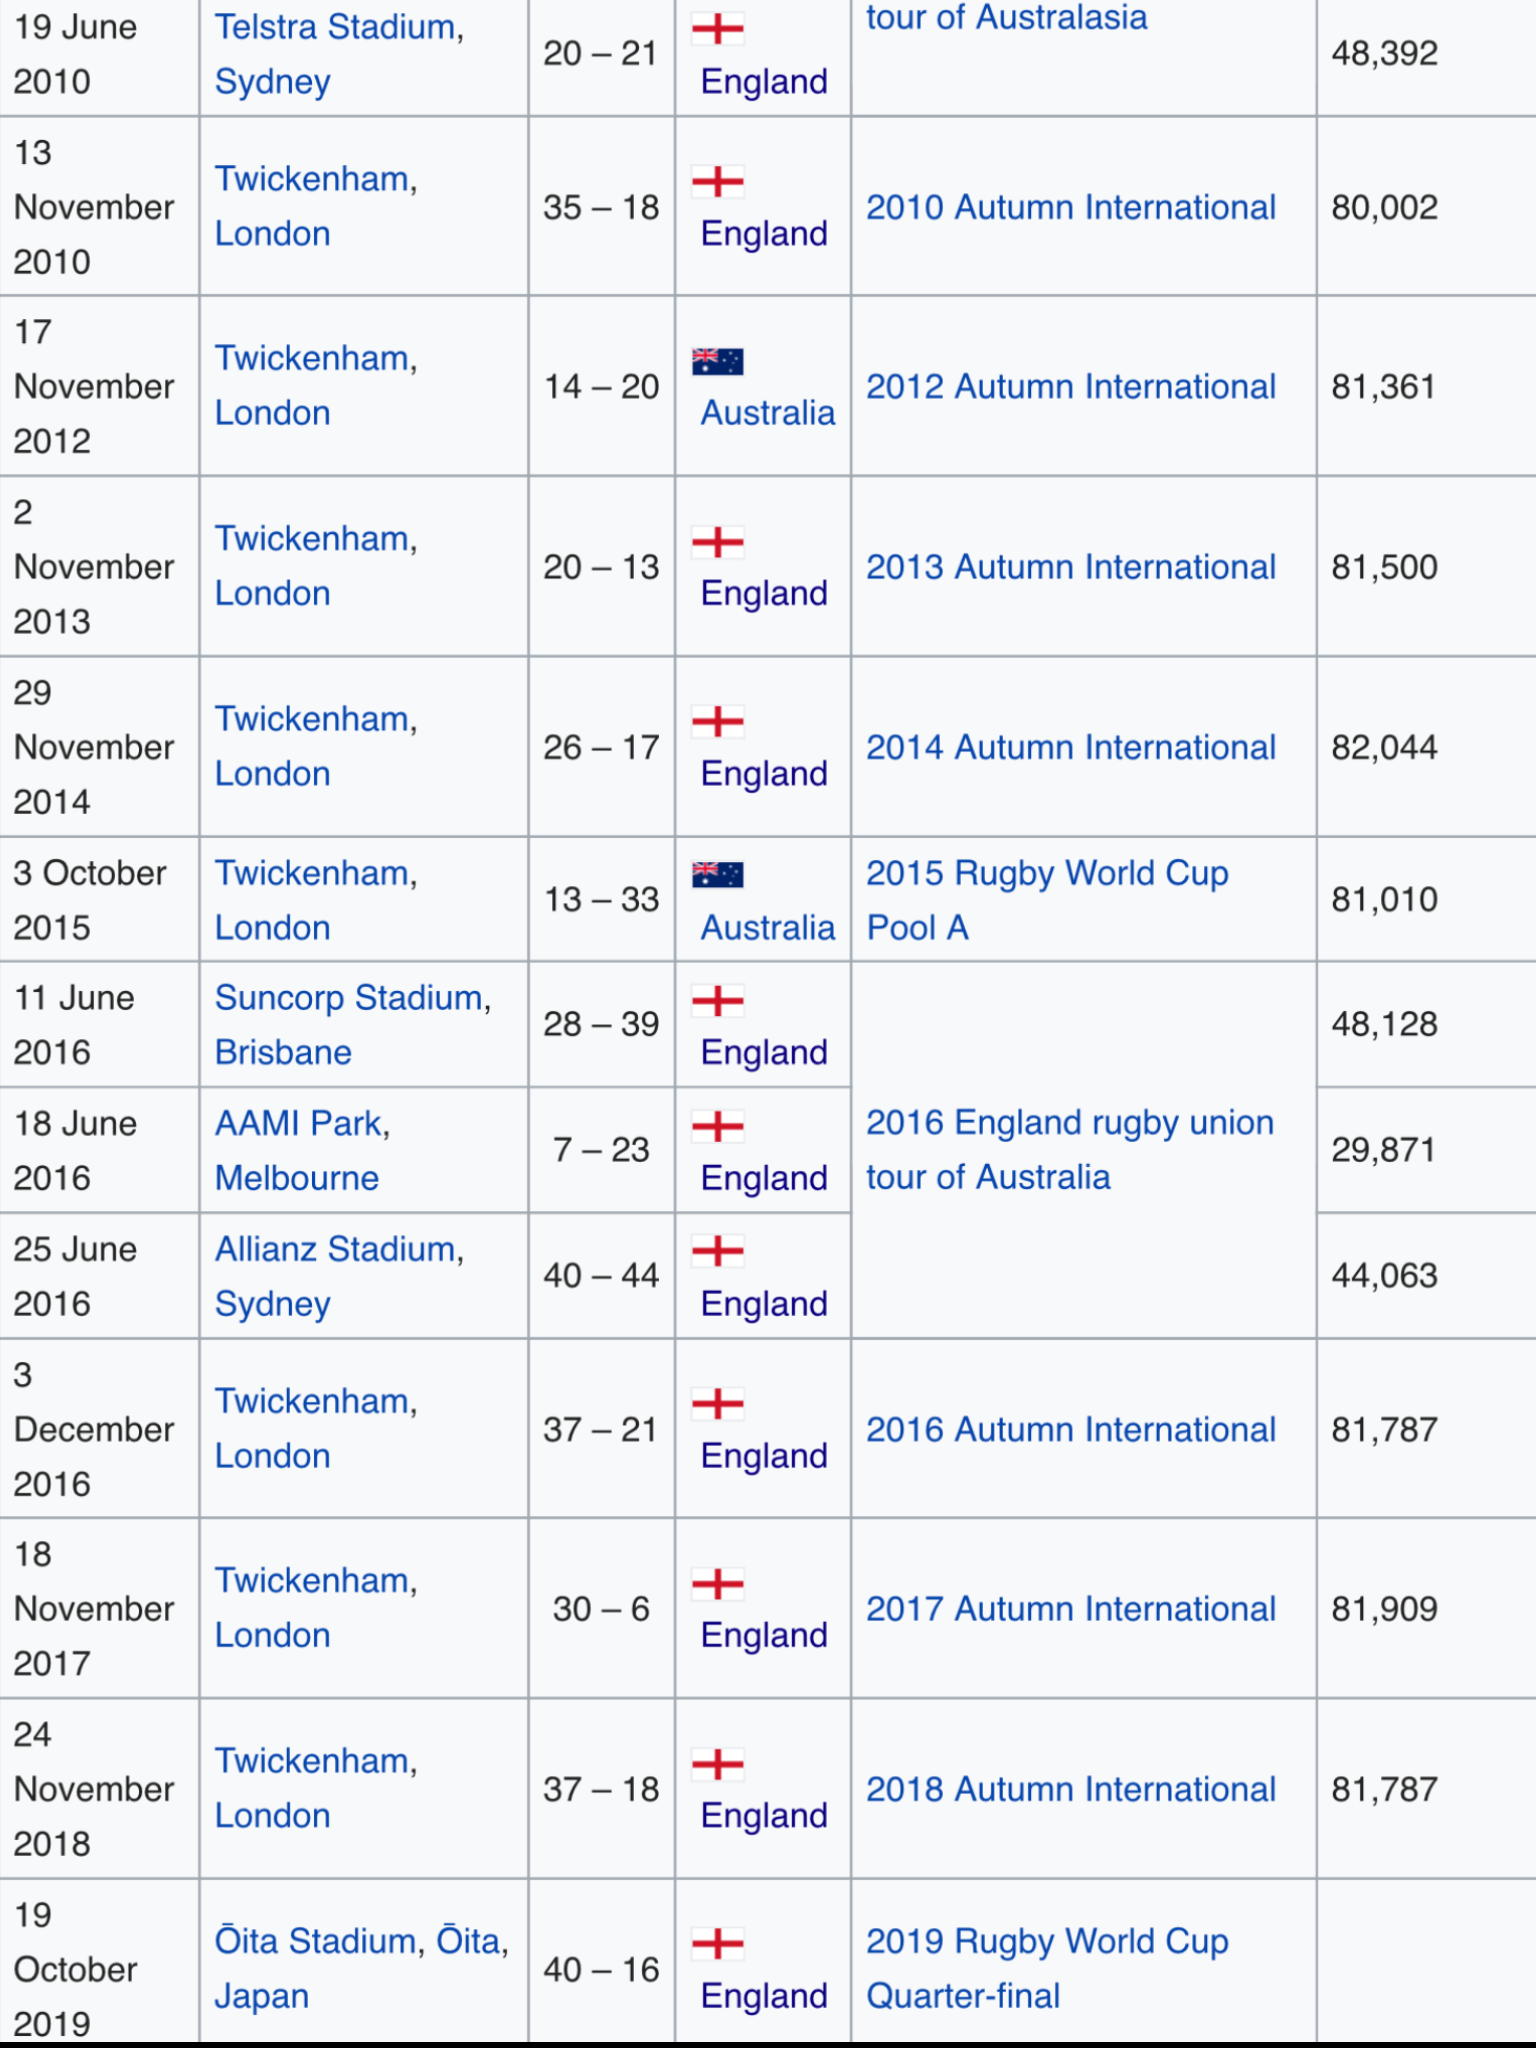Open the 2012 Autumn International link
Viewport: 1536px width, 2048px height.
pos(1071,386)
